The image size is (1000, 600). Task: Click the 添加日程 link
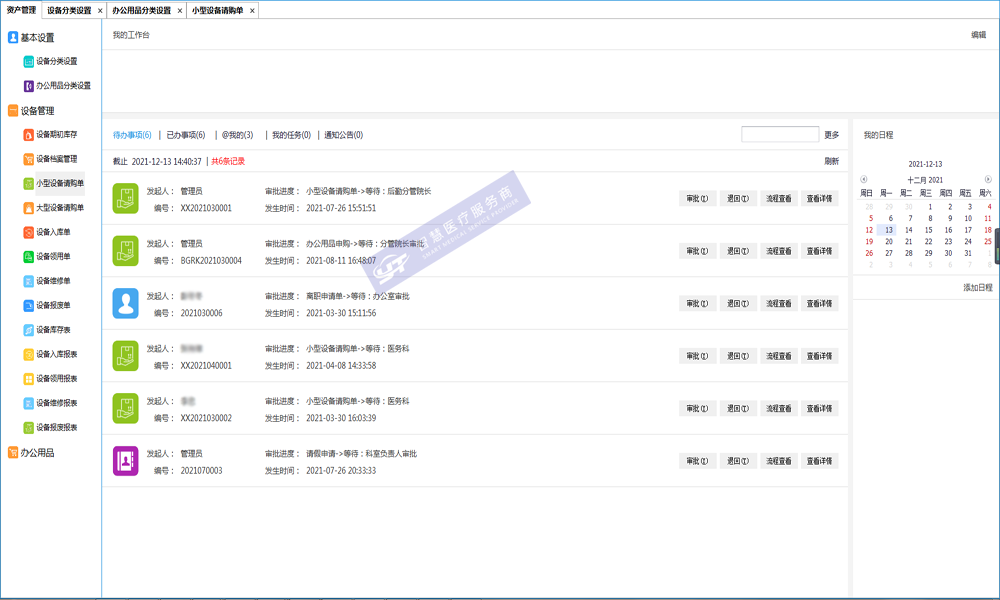(x=977, y=287)
